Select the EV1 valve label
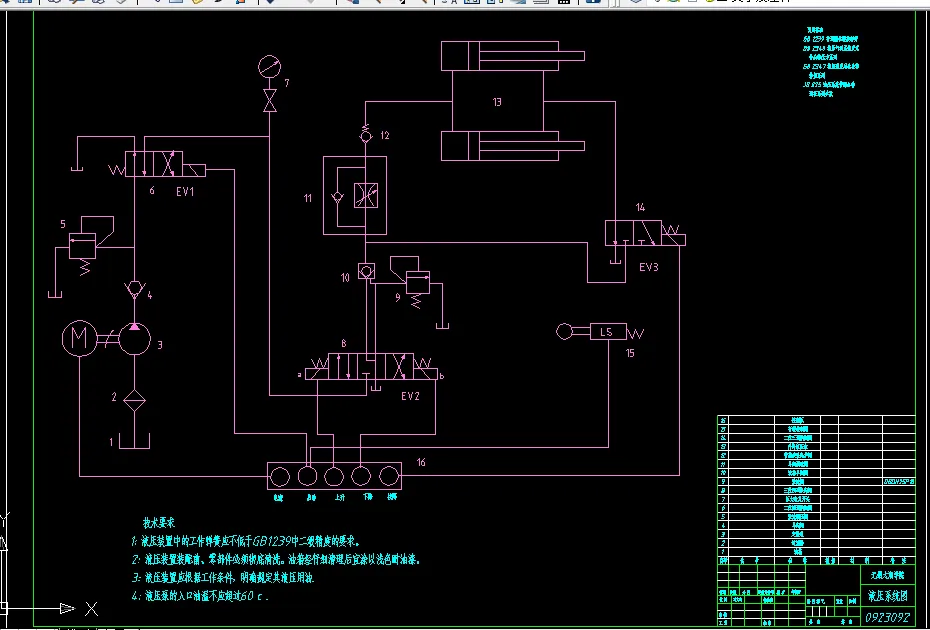 coord(185,192)
